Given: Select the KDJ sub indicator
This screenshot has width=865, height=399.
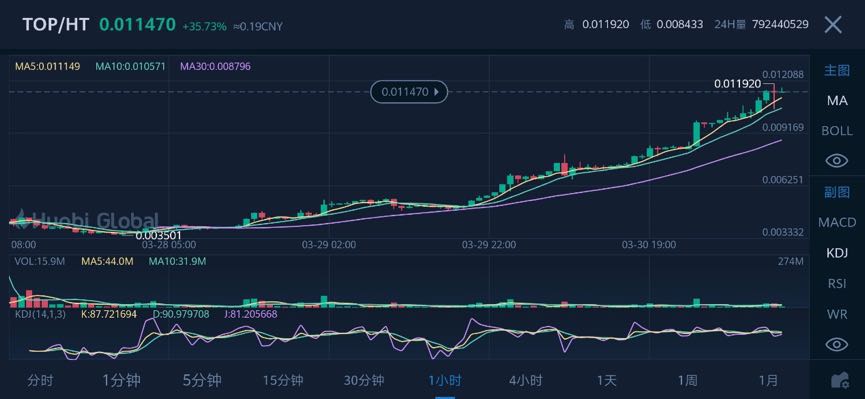Looking at the screenshot, I should [x=837, y=253].
